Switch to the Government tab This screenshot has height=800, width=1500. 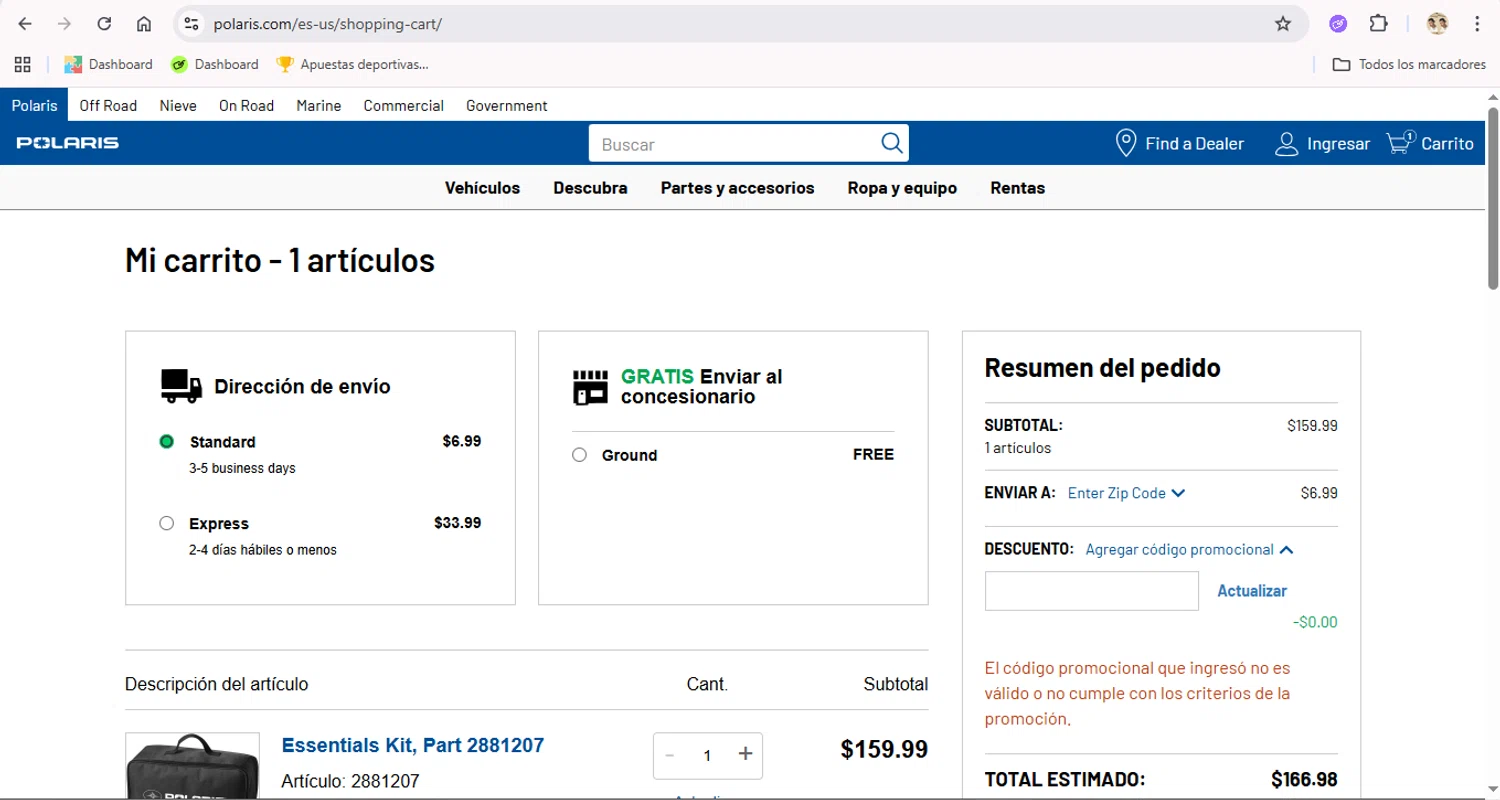pyautogui.click(x=507, y=105)
